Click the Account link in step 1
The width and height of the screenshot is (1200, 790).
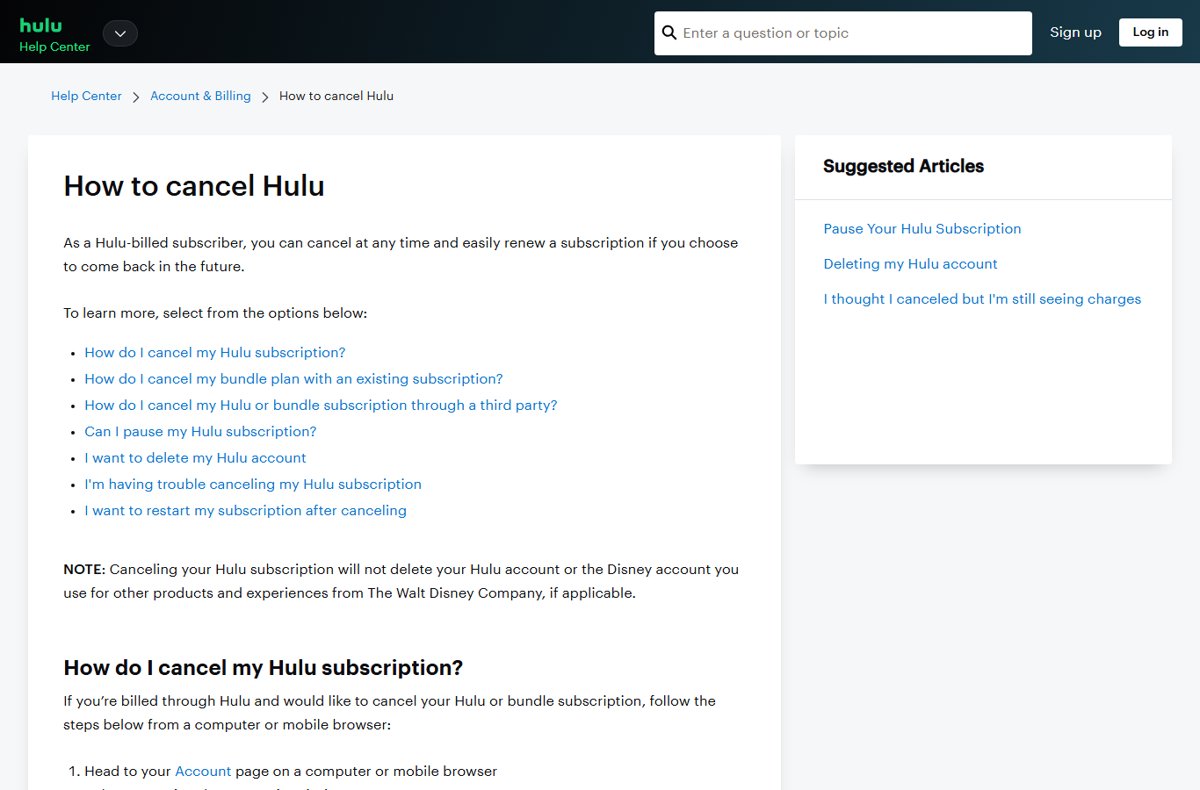(203, 771)
